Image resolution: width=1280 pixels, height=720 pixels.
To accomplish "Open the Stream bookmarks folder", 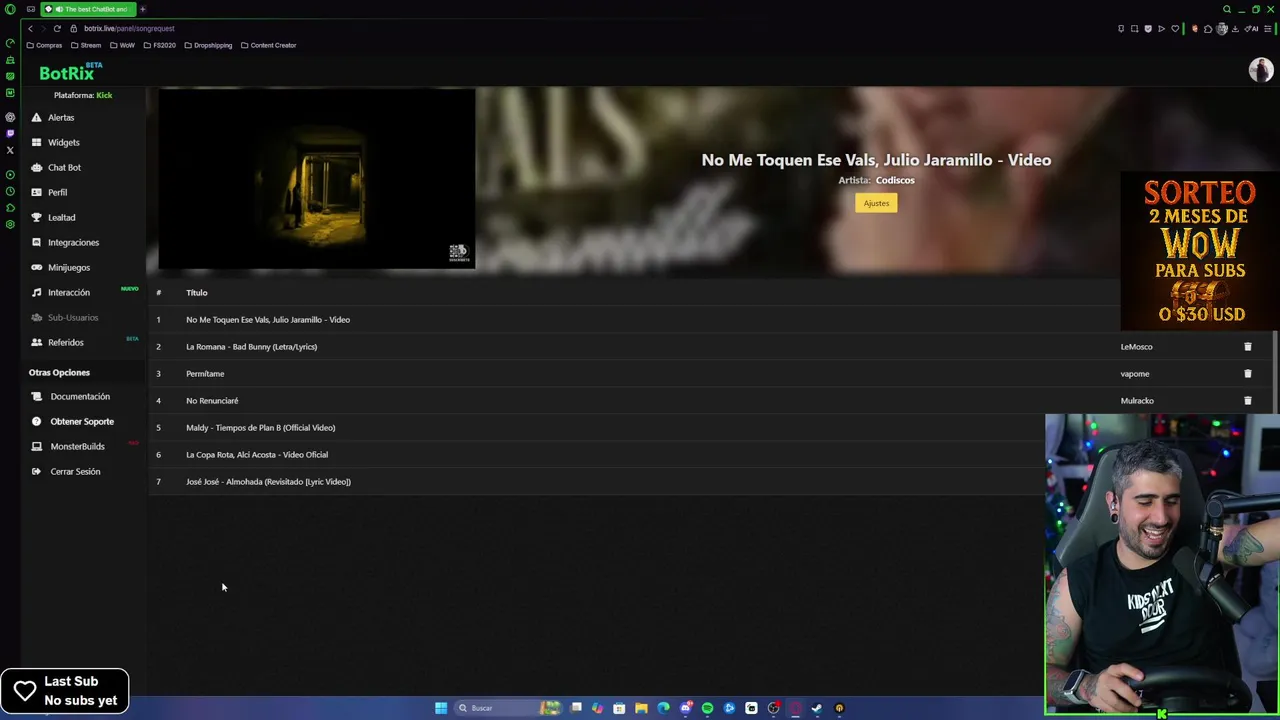I will pos(86,45).
